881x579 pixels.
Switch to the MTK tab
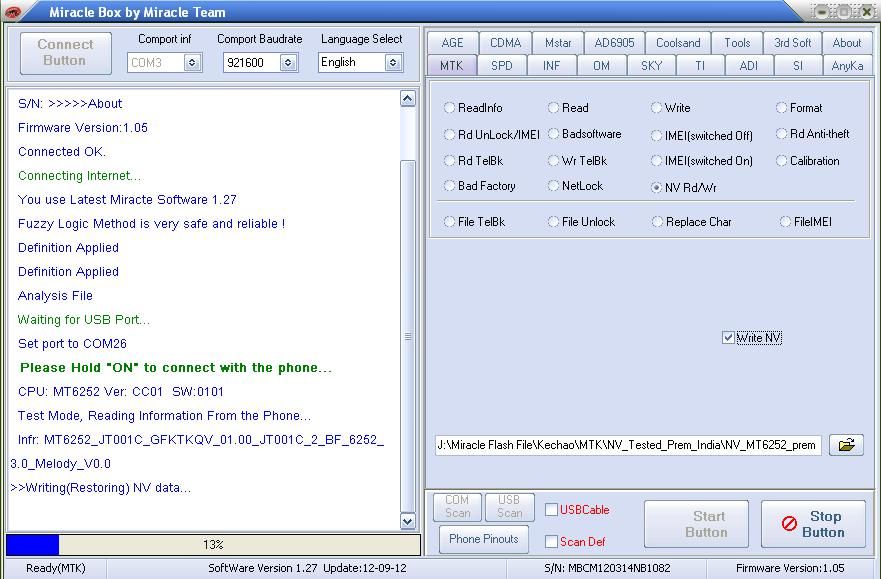click(x=452, y=66)
